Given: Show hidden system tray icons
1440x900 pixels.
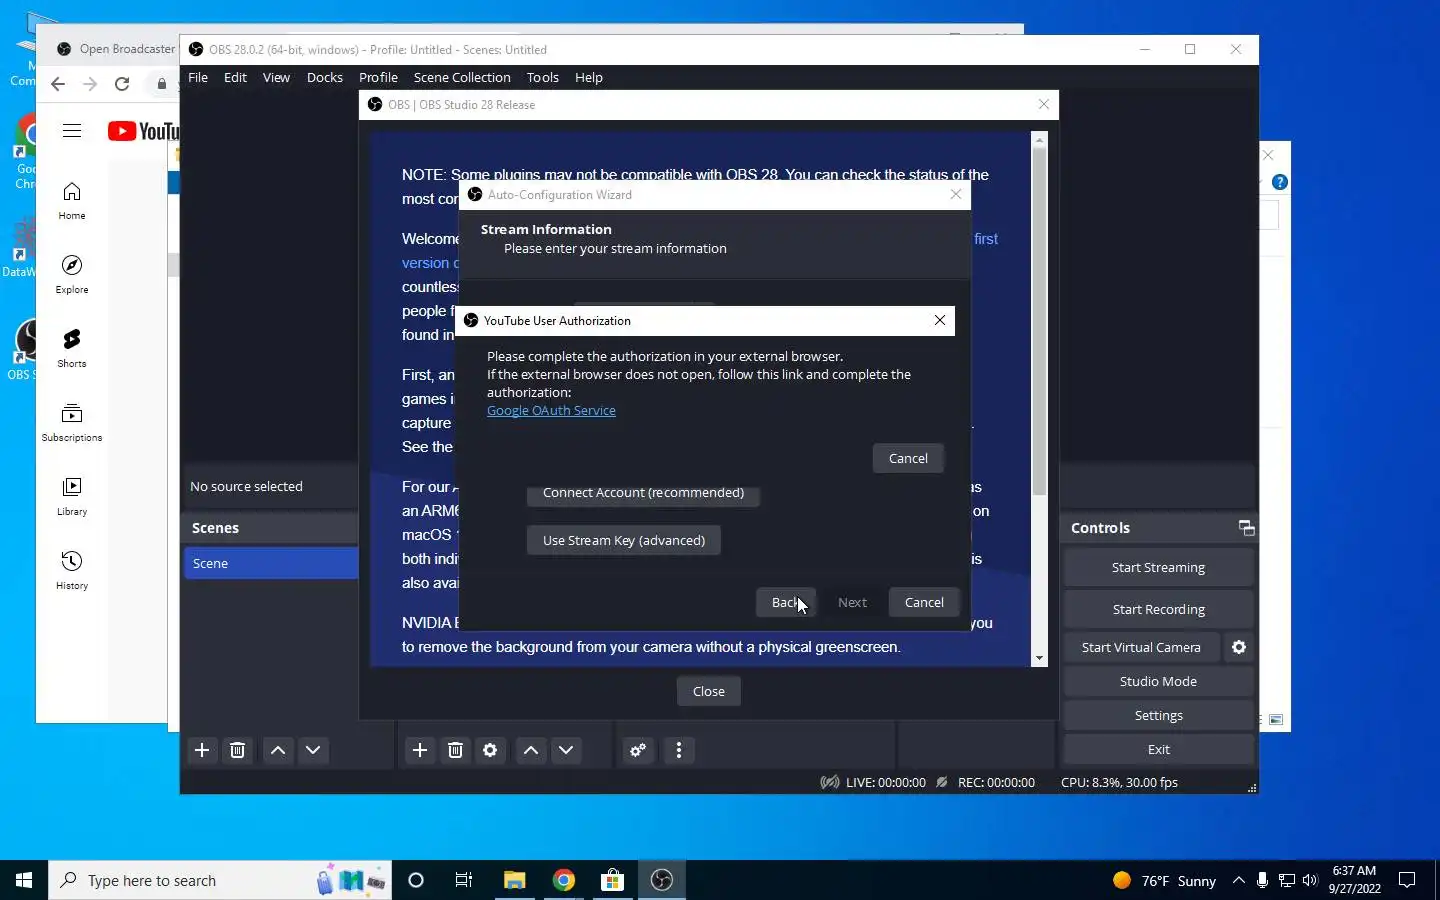Looking at the screenshot, I should coord(1238,880).
